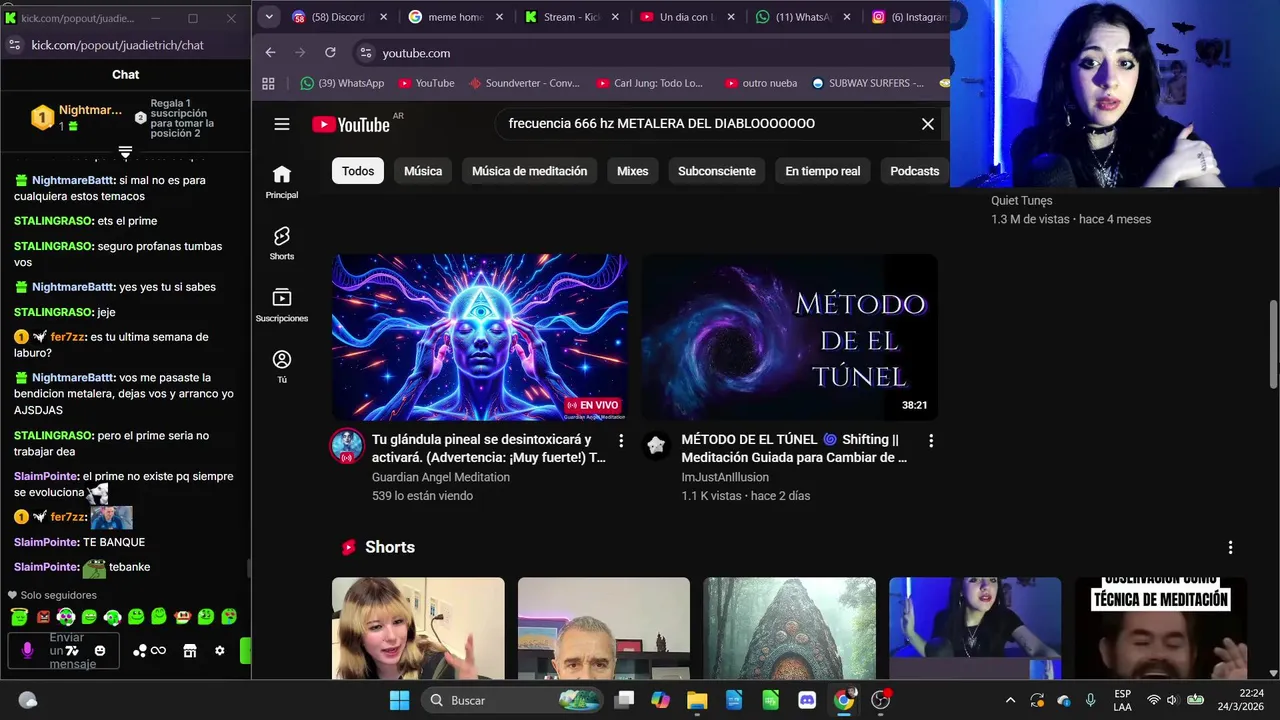Viewport: 1280px width, 720px height.
Task: Click the purple microphone in chat input
Action: 27,651
